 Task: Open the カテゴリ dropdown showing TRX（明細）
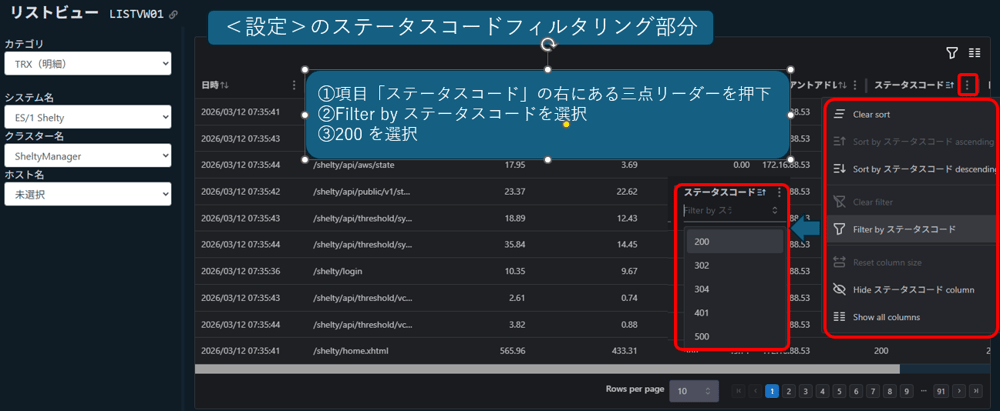87,64
